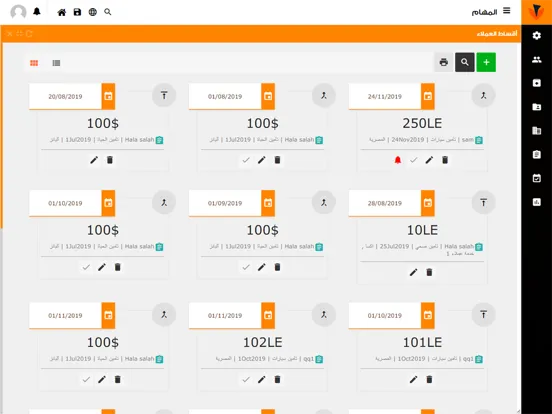This screenshot has height=414, width=552.
Task: Mark the 102LE installment as paid
Action: pos(246,380)
